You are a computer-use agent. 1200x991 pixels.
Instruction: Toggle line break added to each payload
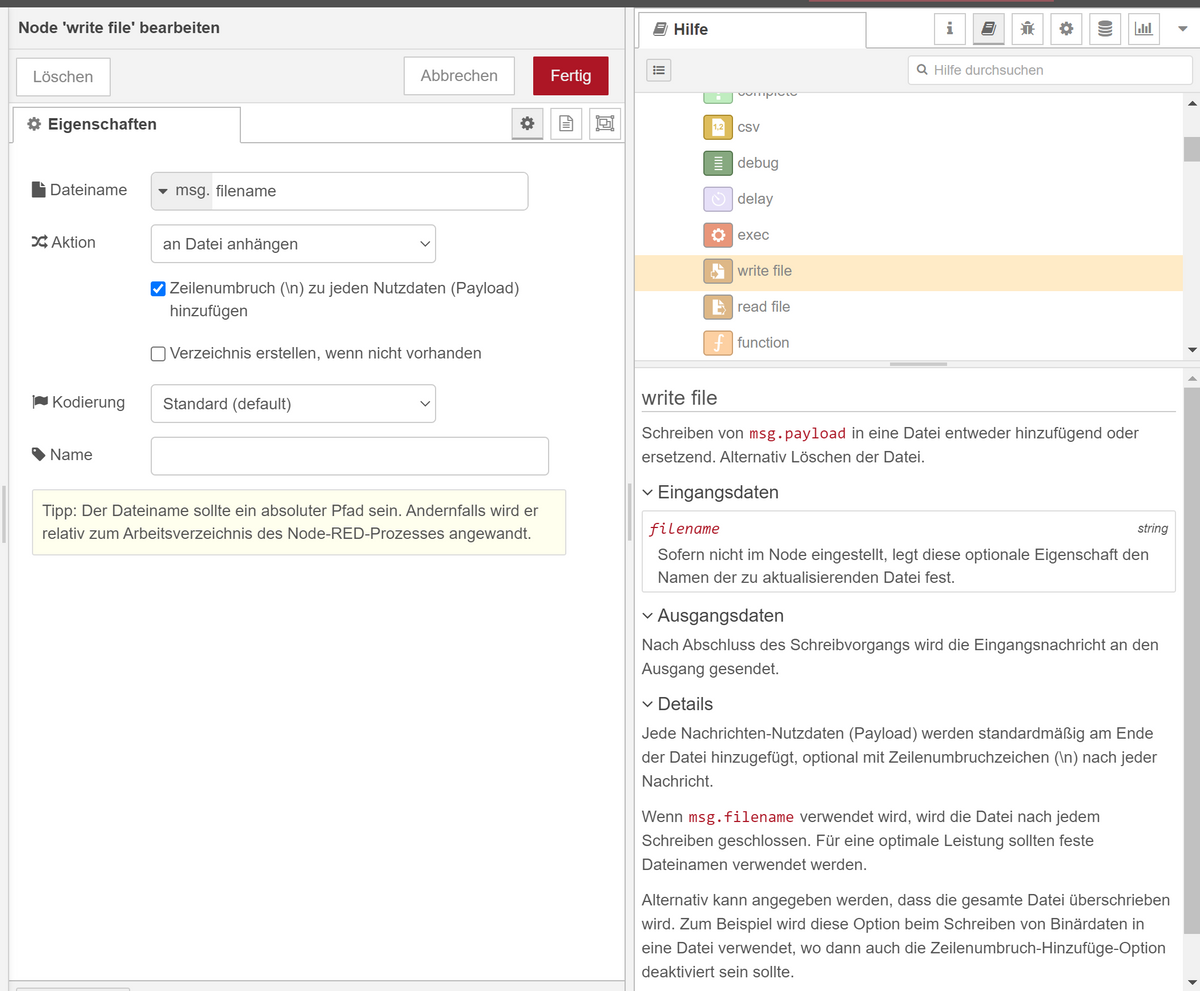158,289
